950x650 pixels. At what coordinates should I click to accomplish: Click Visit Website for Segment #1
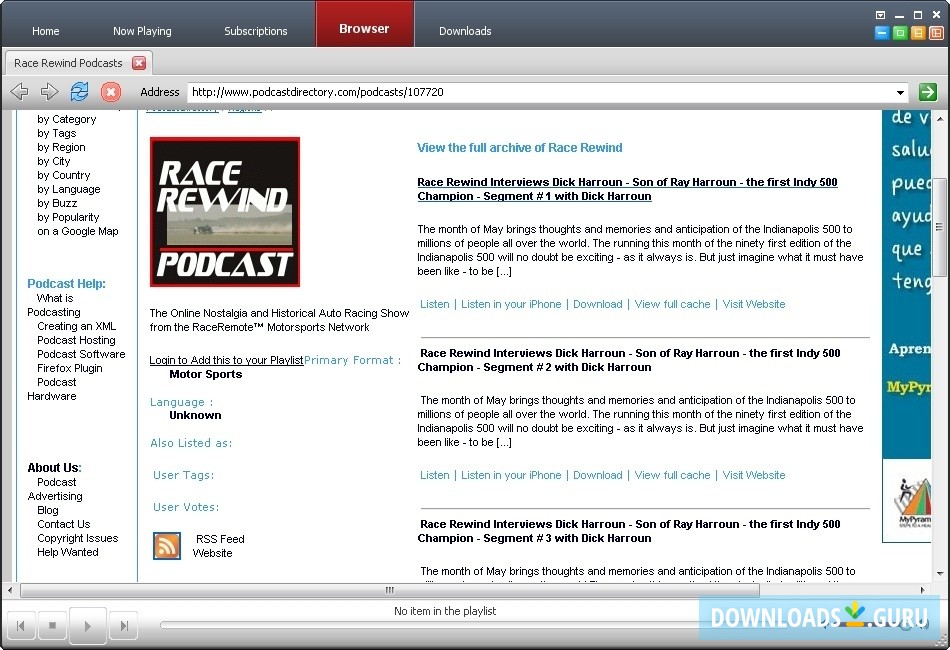(x=754, y=304)
